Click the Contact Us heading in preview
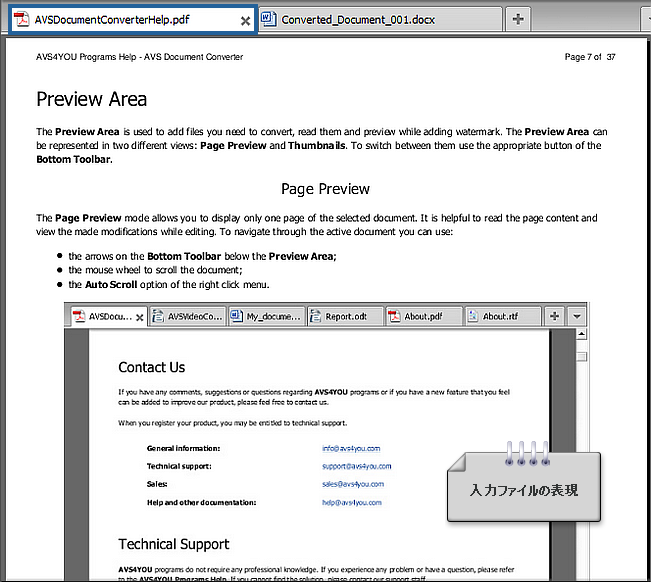Viewport: 651px width, 582px height. pyautogui.click(x=152, y=367)
